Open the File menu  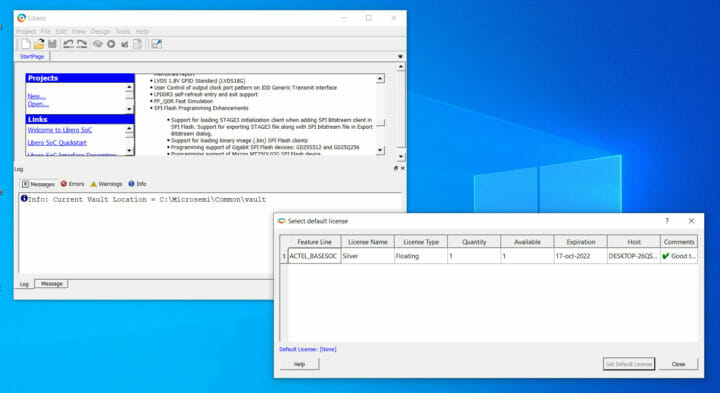click(45, 31)
